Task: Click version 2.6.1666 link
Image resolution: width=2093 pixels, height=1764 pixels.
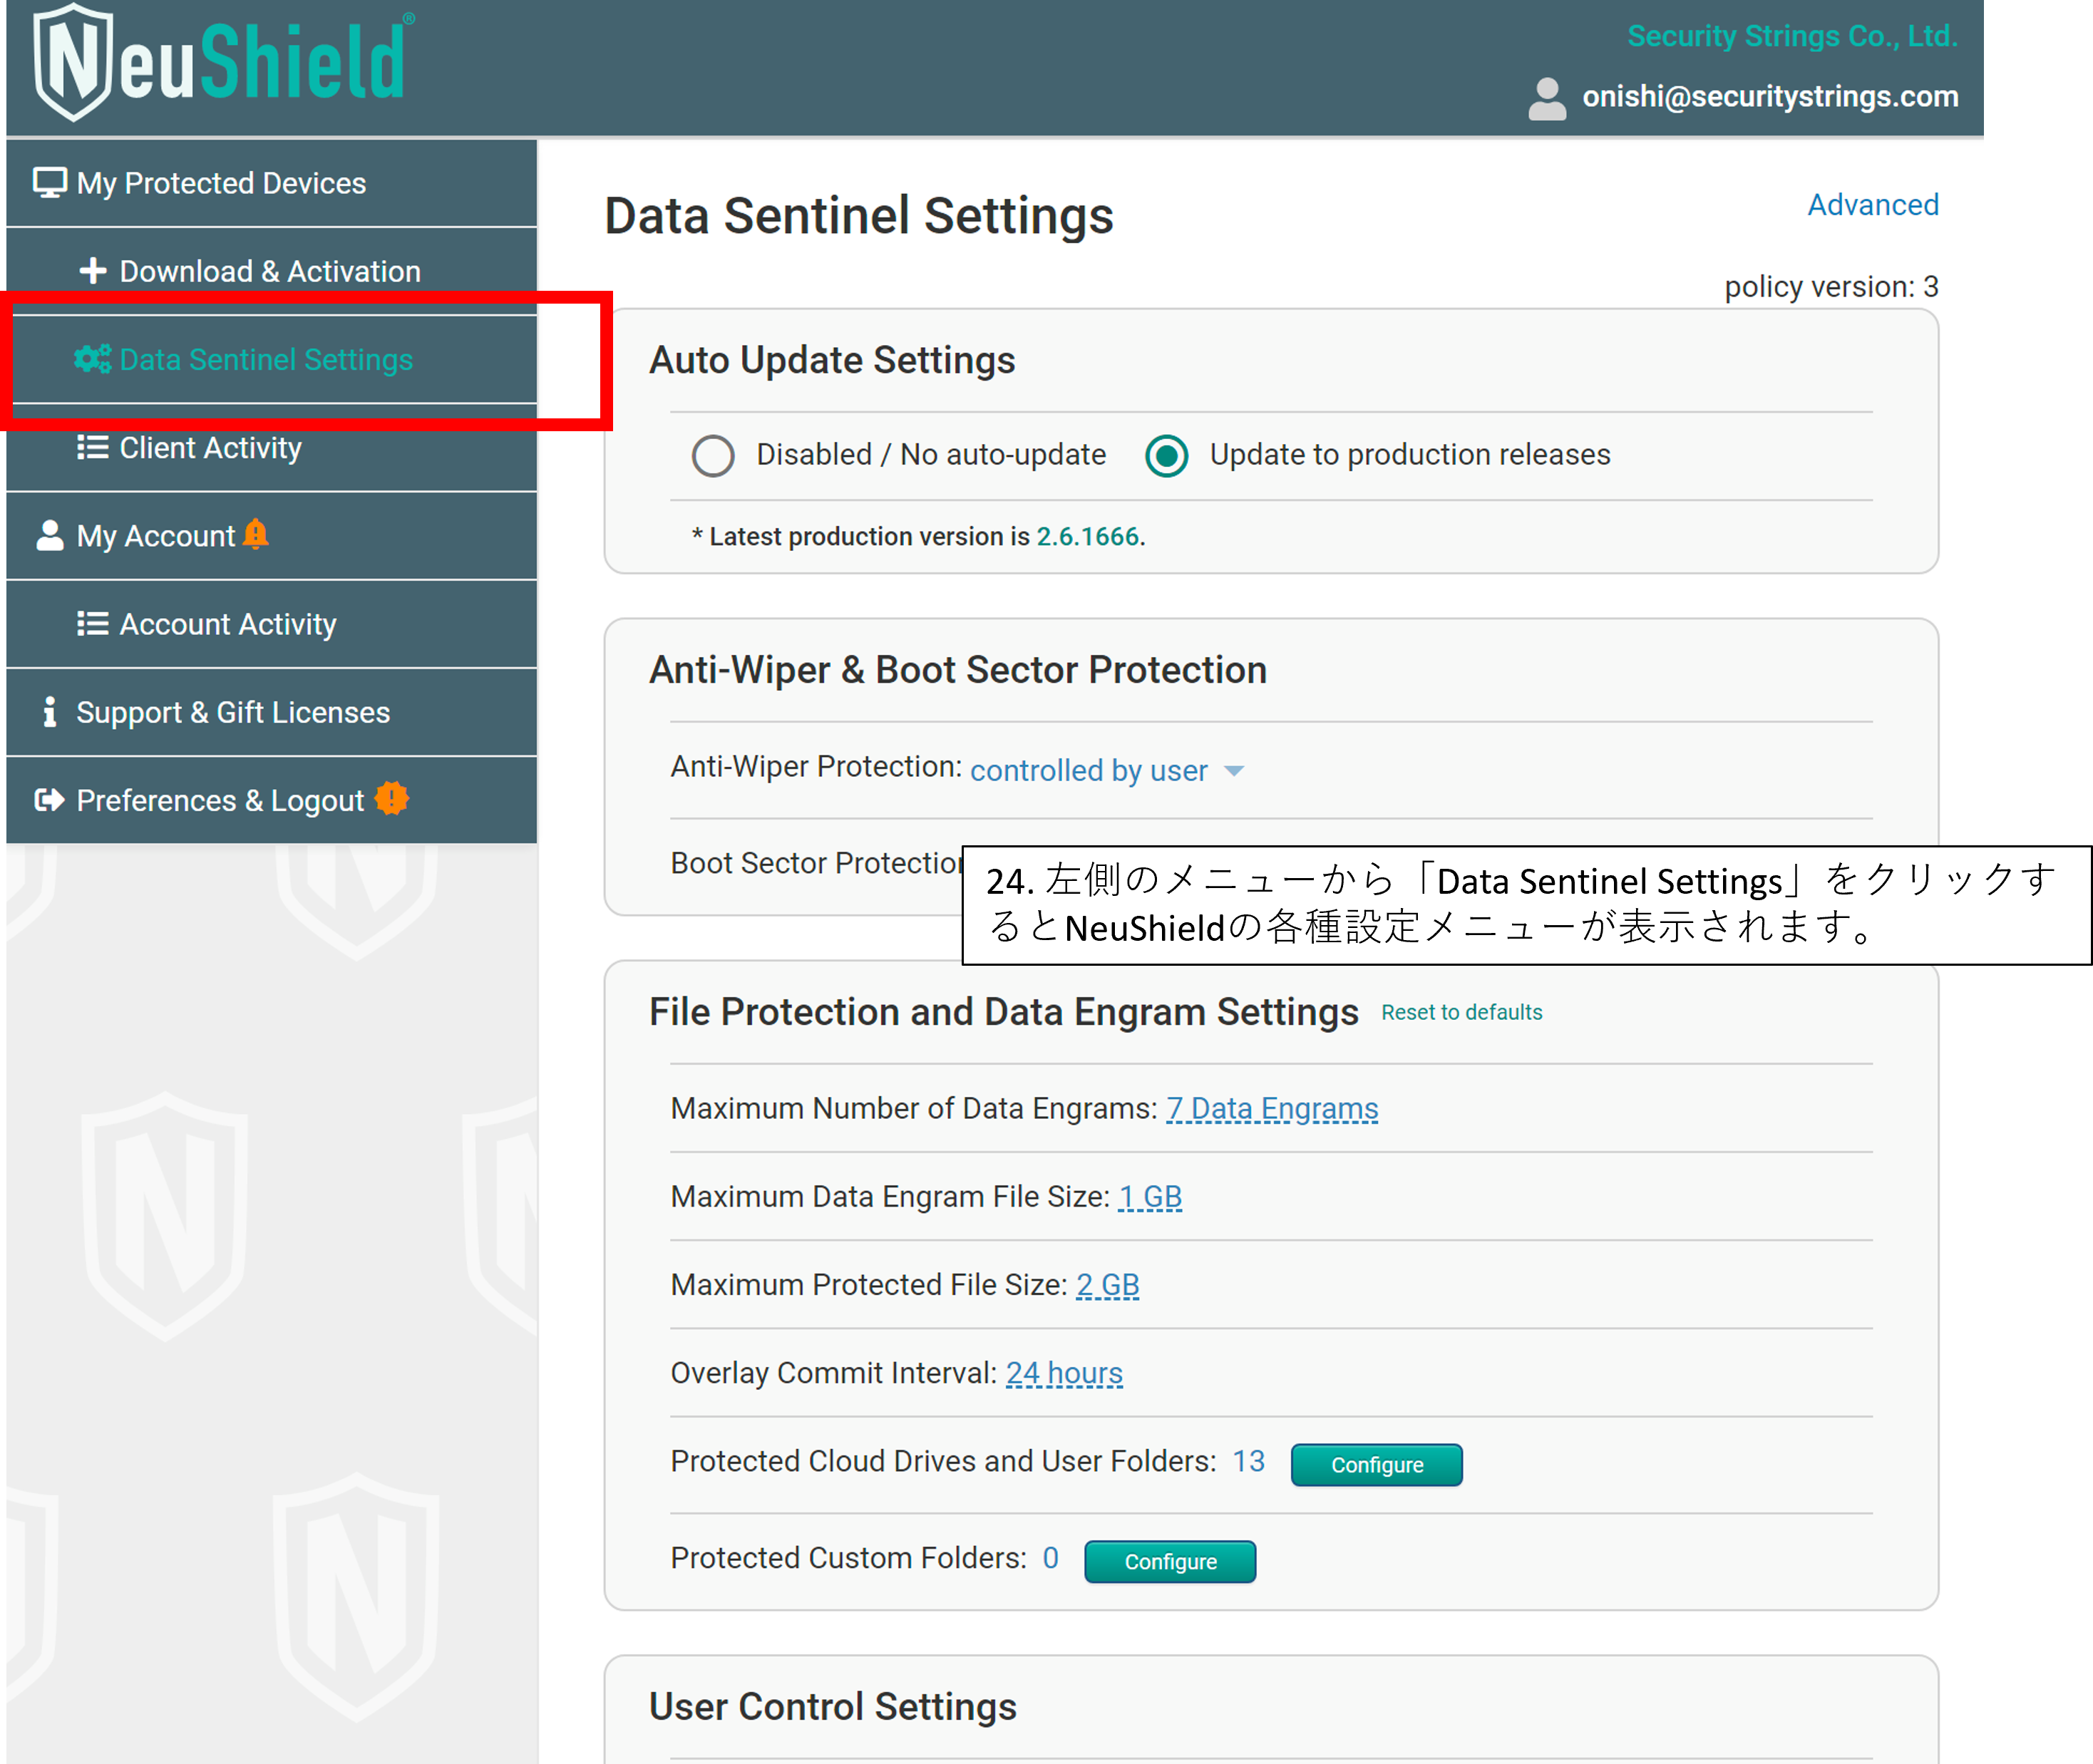Action: (1088, 536)
